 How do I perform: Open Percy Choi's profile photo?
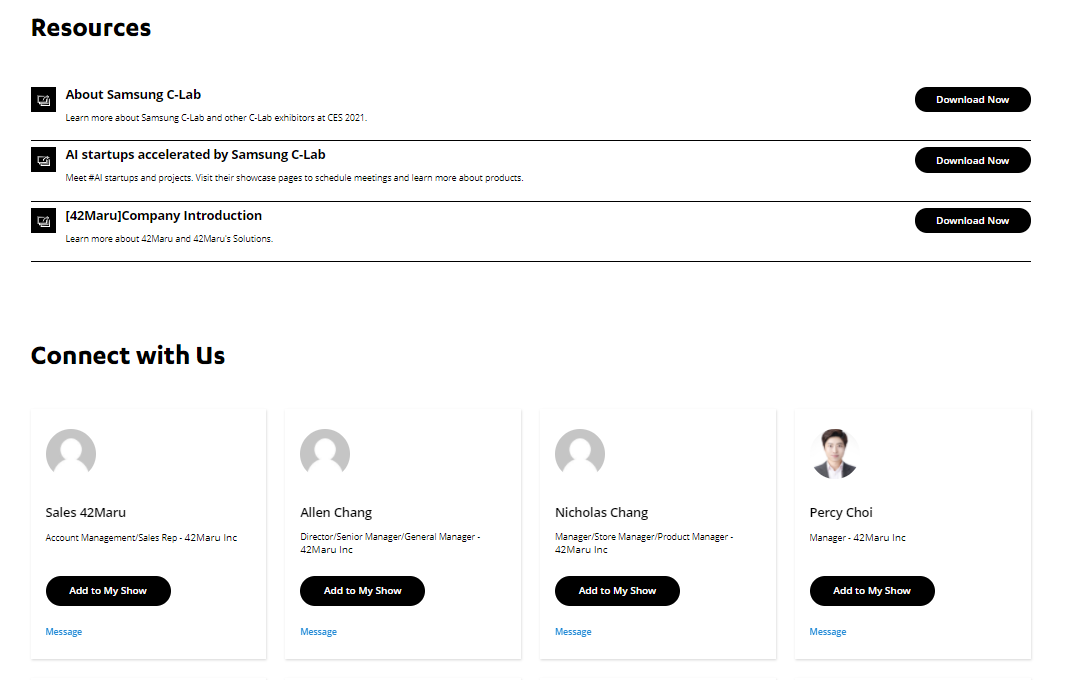tap(835, 453)
